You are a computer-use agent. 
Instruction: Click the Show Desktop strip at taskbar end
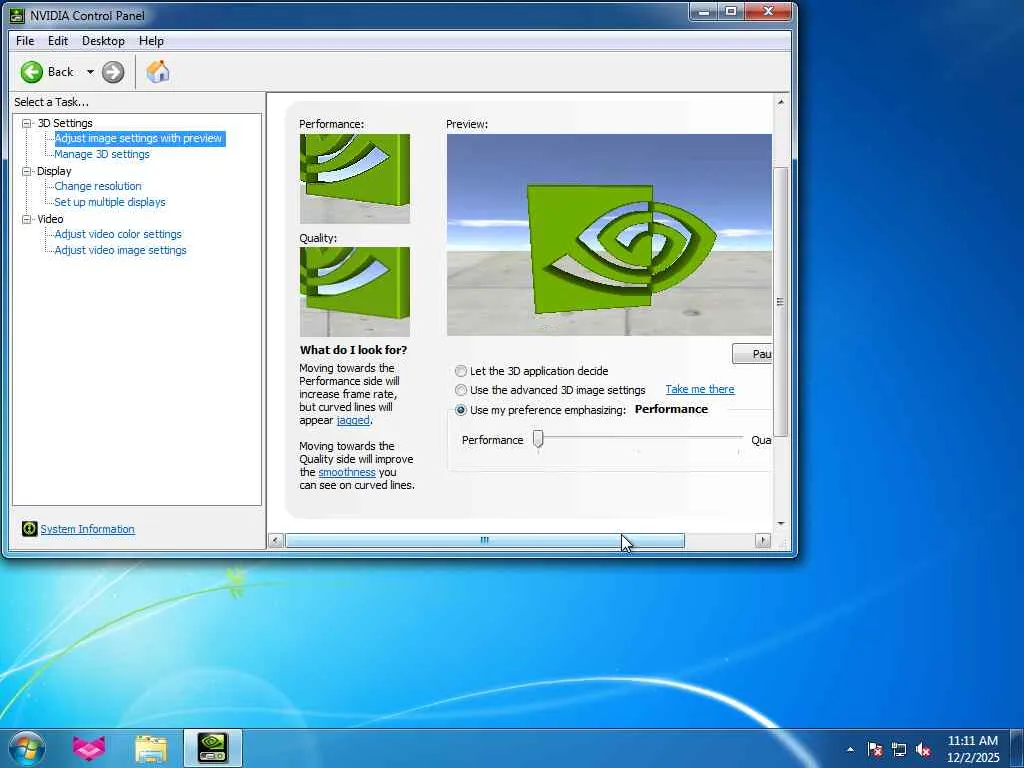tap(1017, 748)
